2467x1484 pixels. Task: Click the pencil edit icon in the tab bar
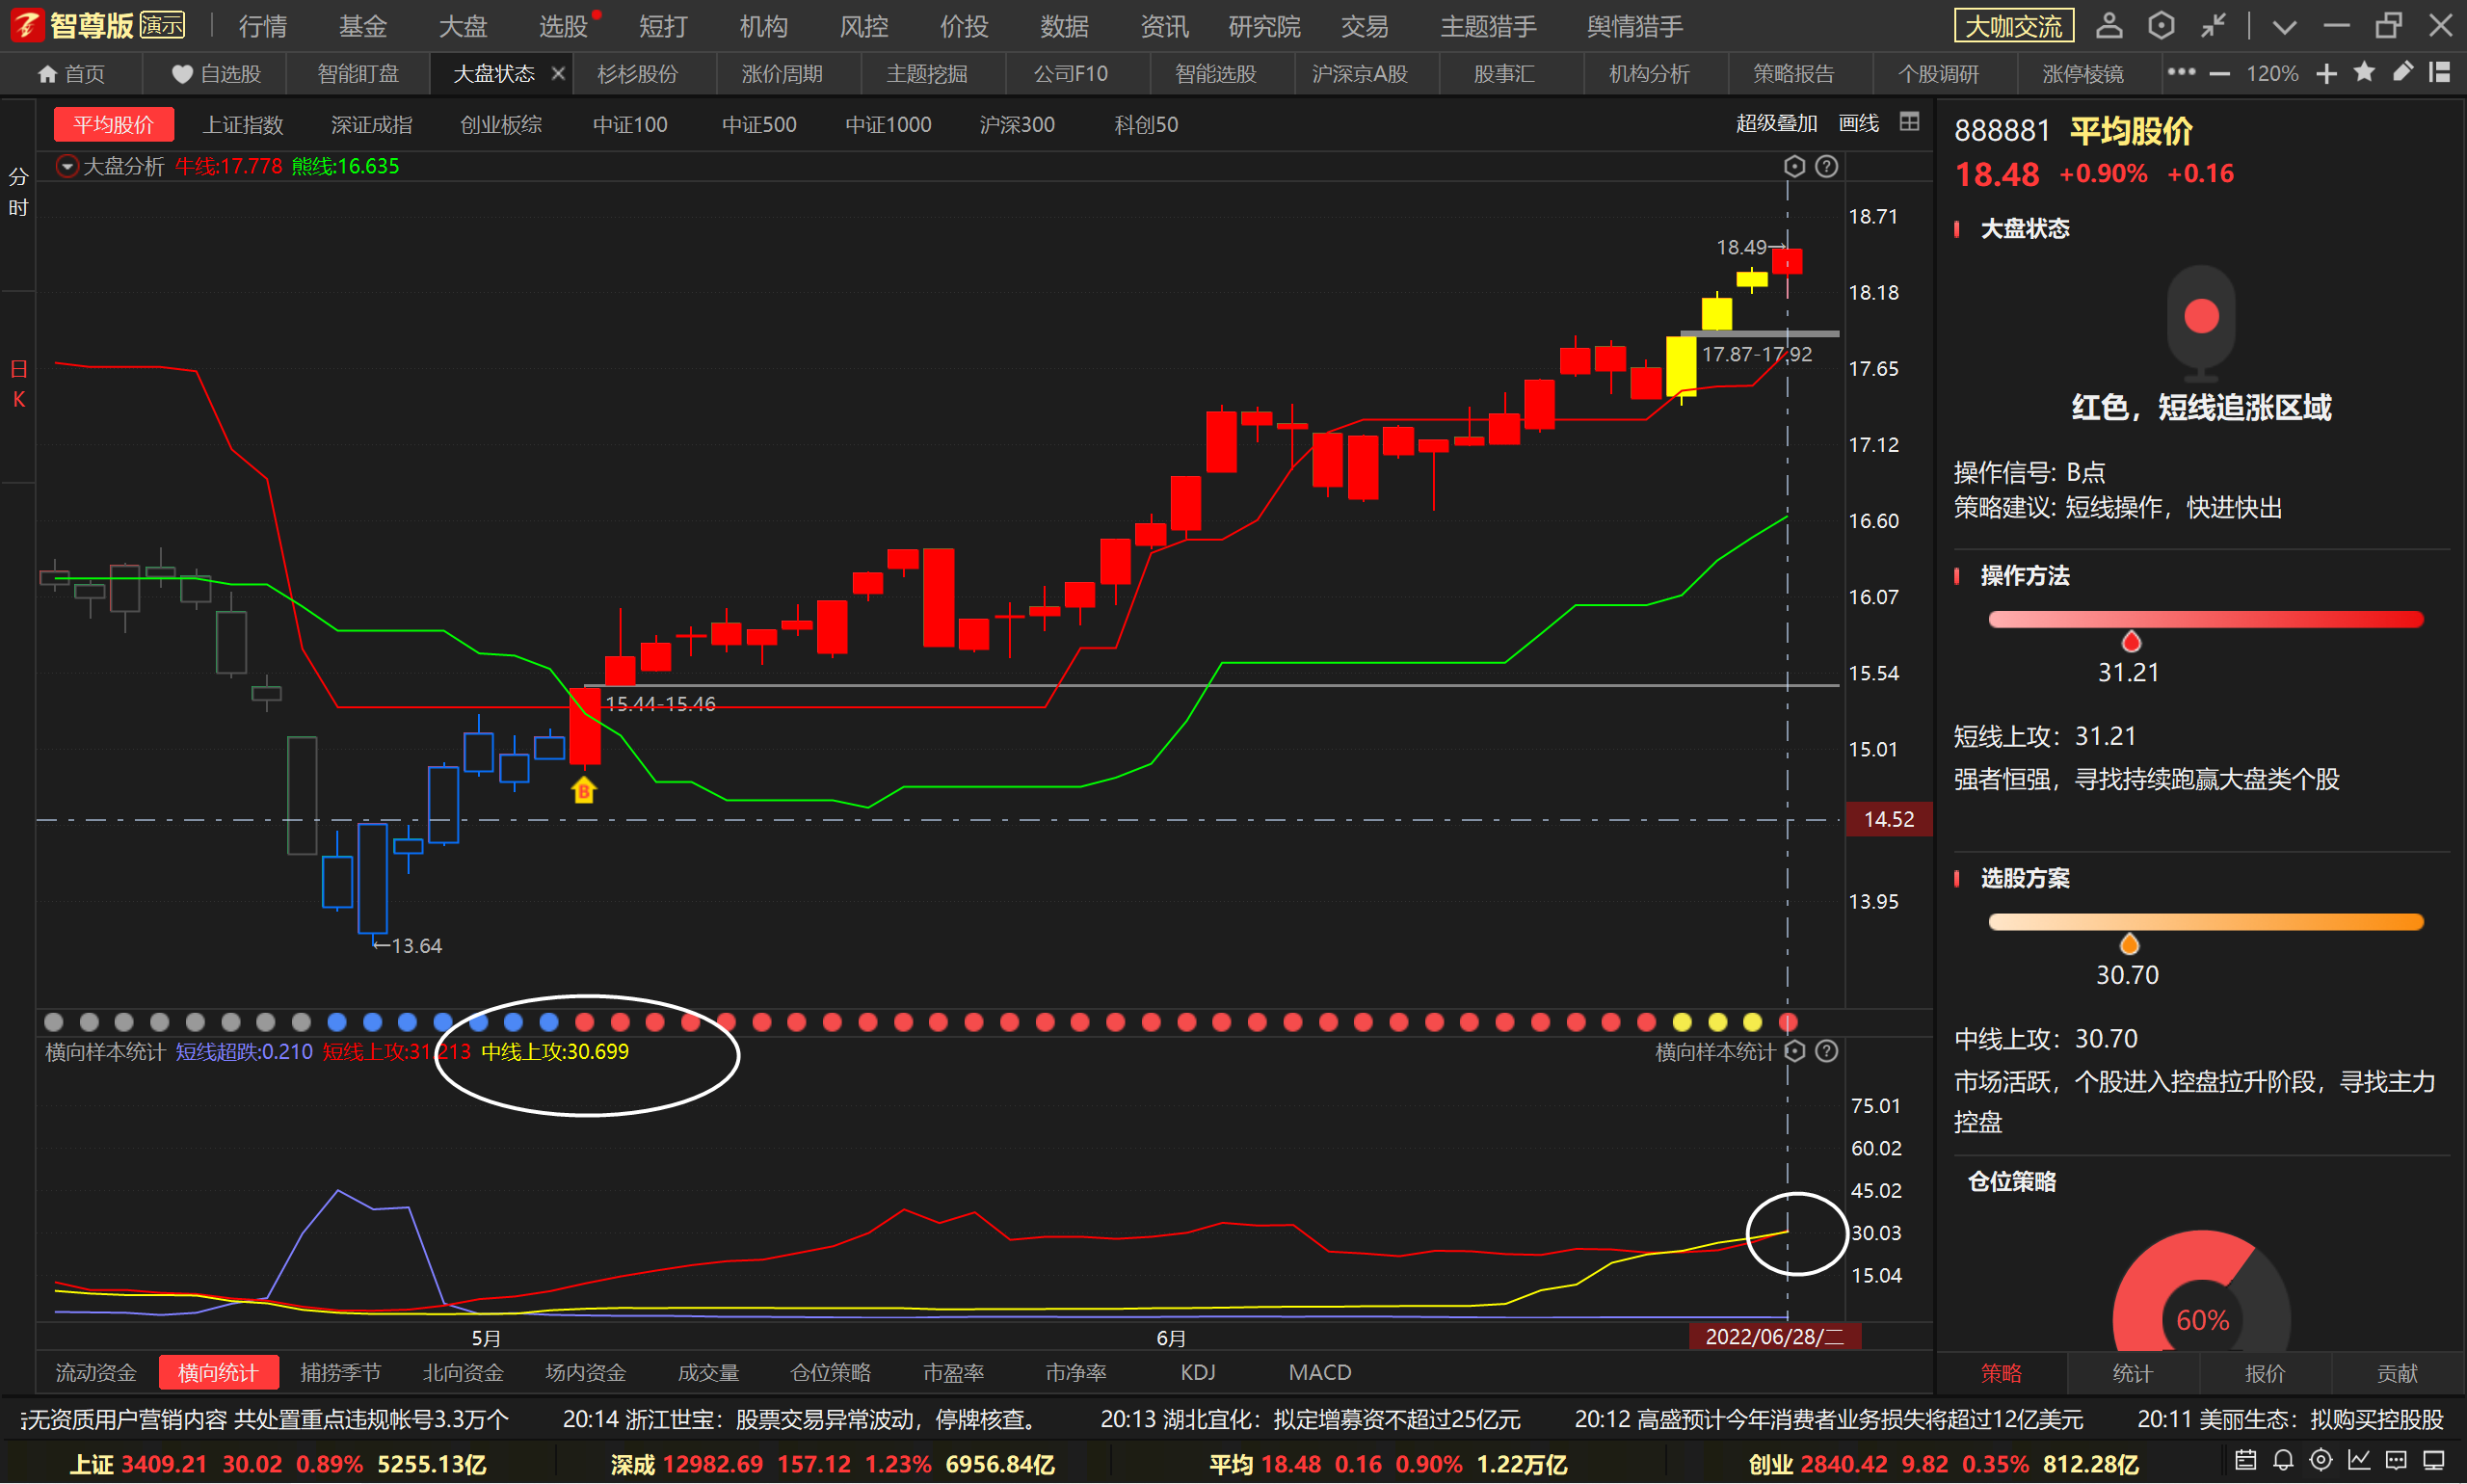[2402, 72]
